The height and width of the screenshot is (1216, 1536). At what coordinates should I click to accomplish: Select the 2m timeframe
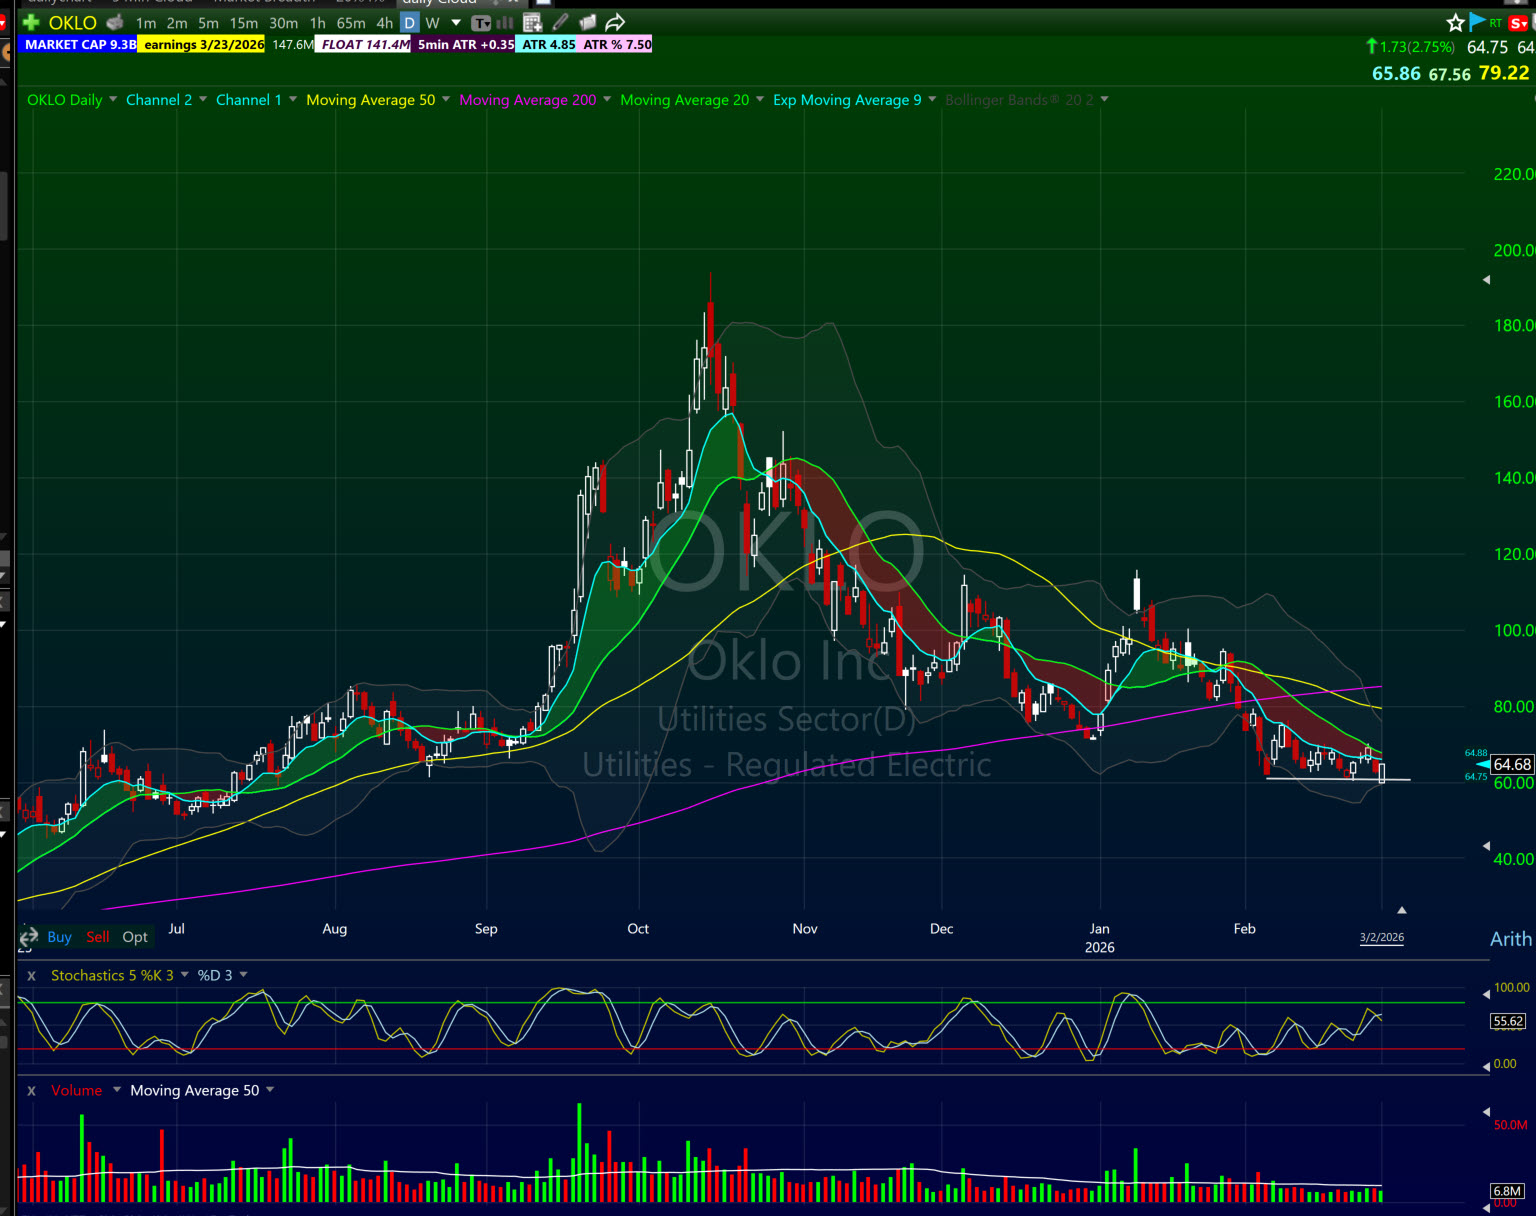177,23
